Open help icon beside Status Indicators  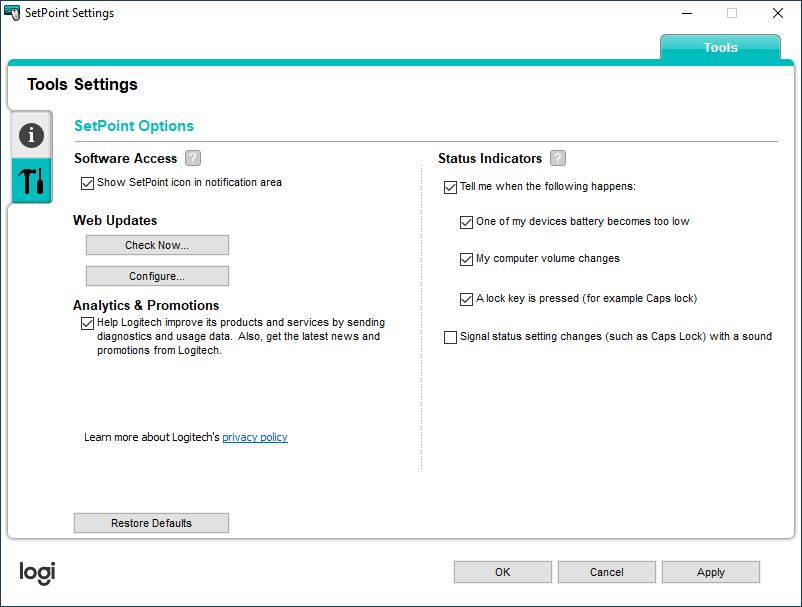point(558,158)
